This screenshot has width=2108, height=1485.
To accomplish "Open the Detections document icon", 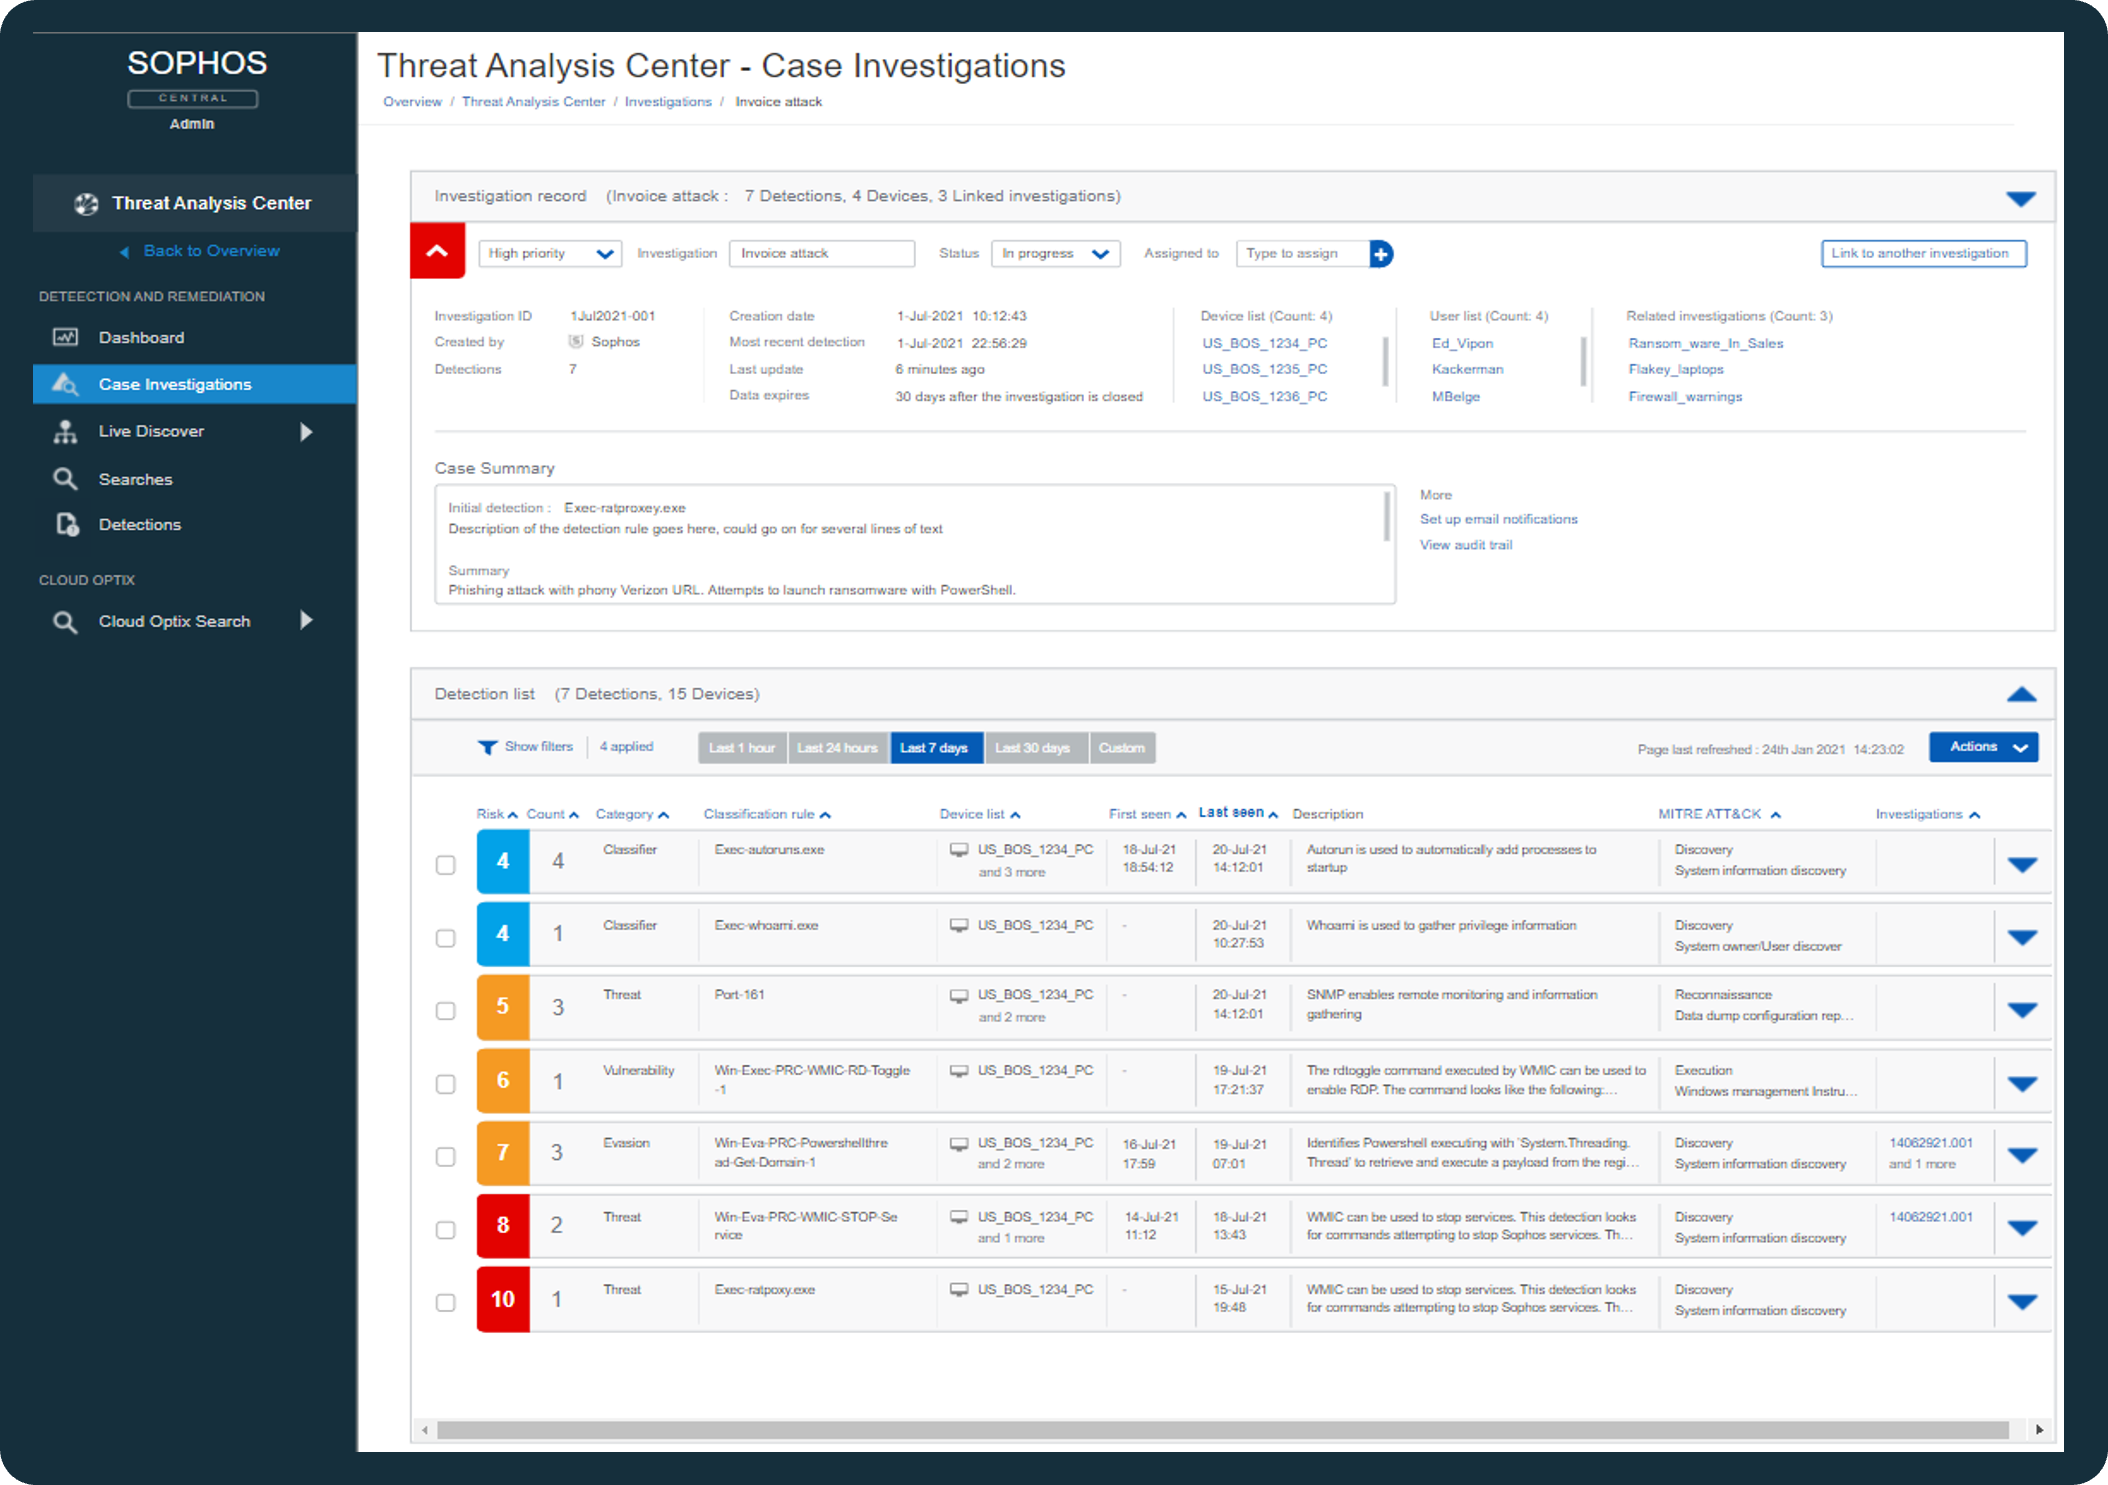I will [x=67, y=524].
